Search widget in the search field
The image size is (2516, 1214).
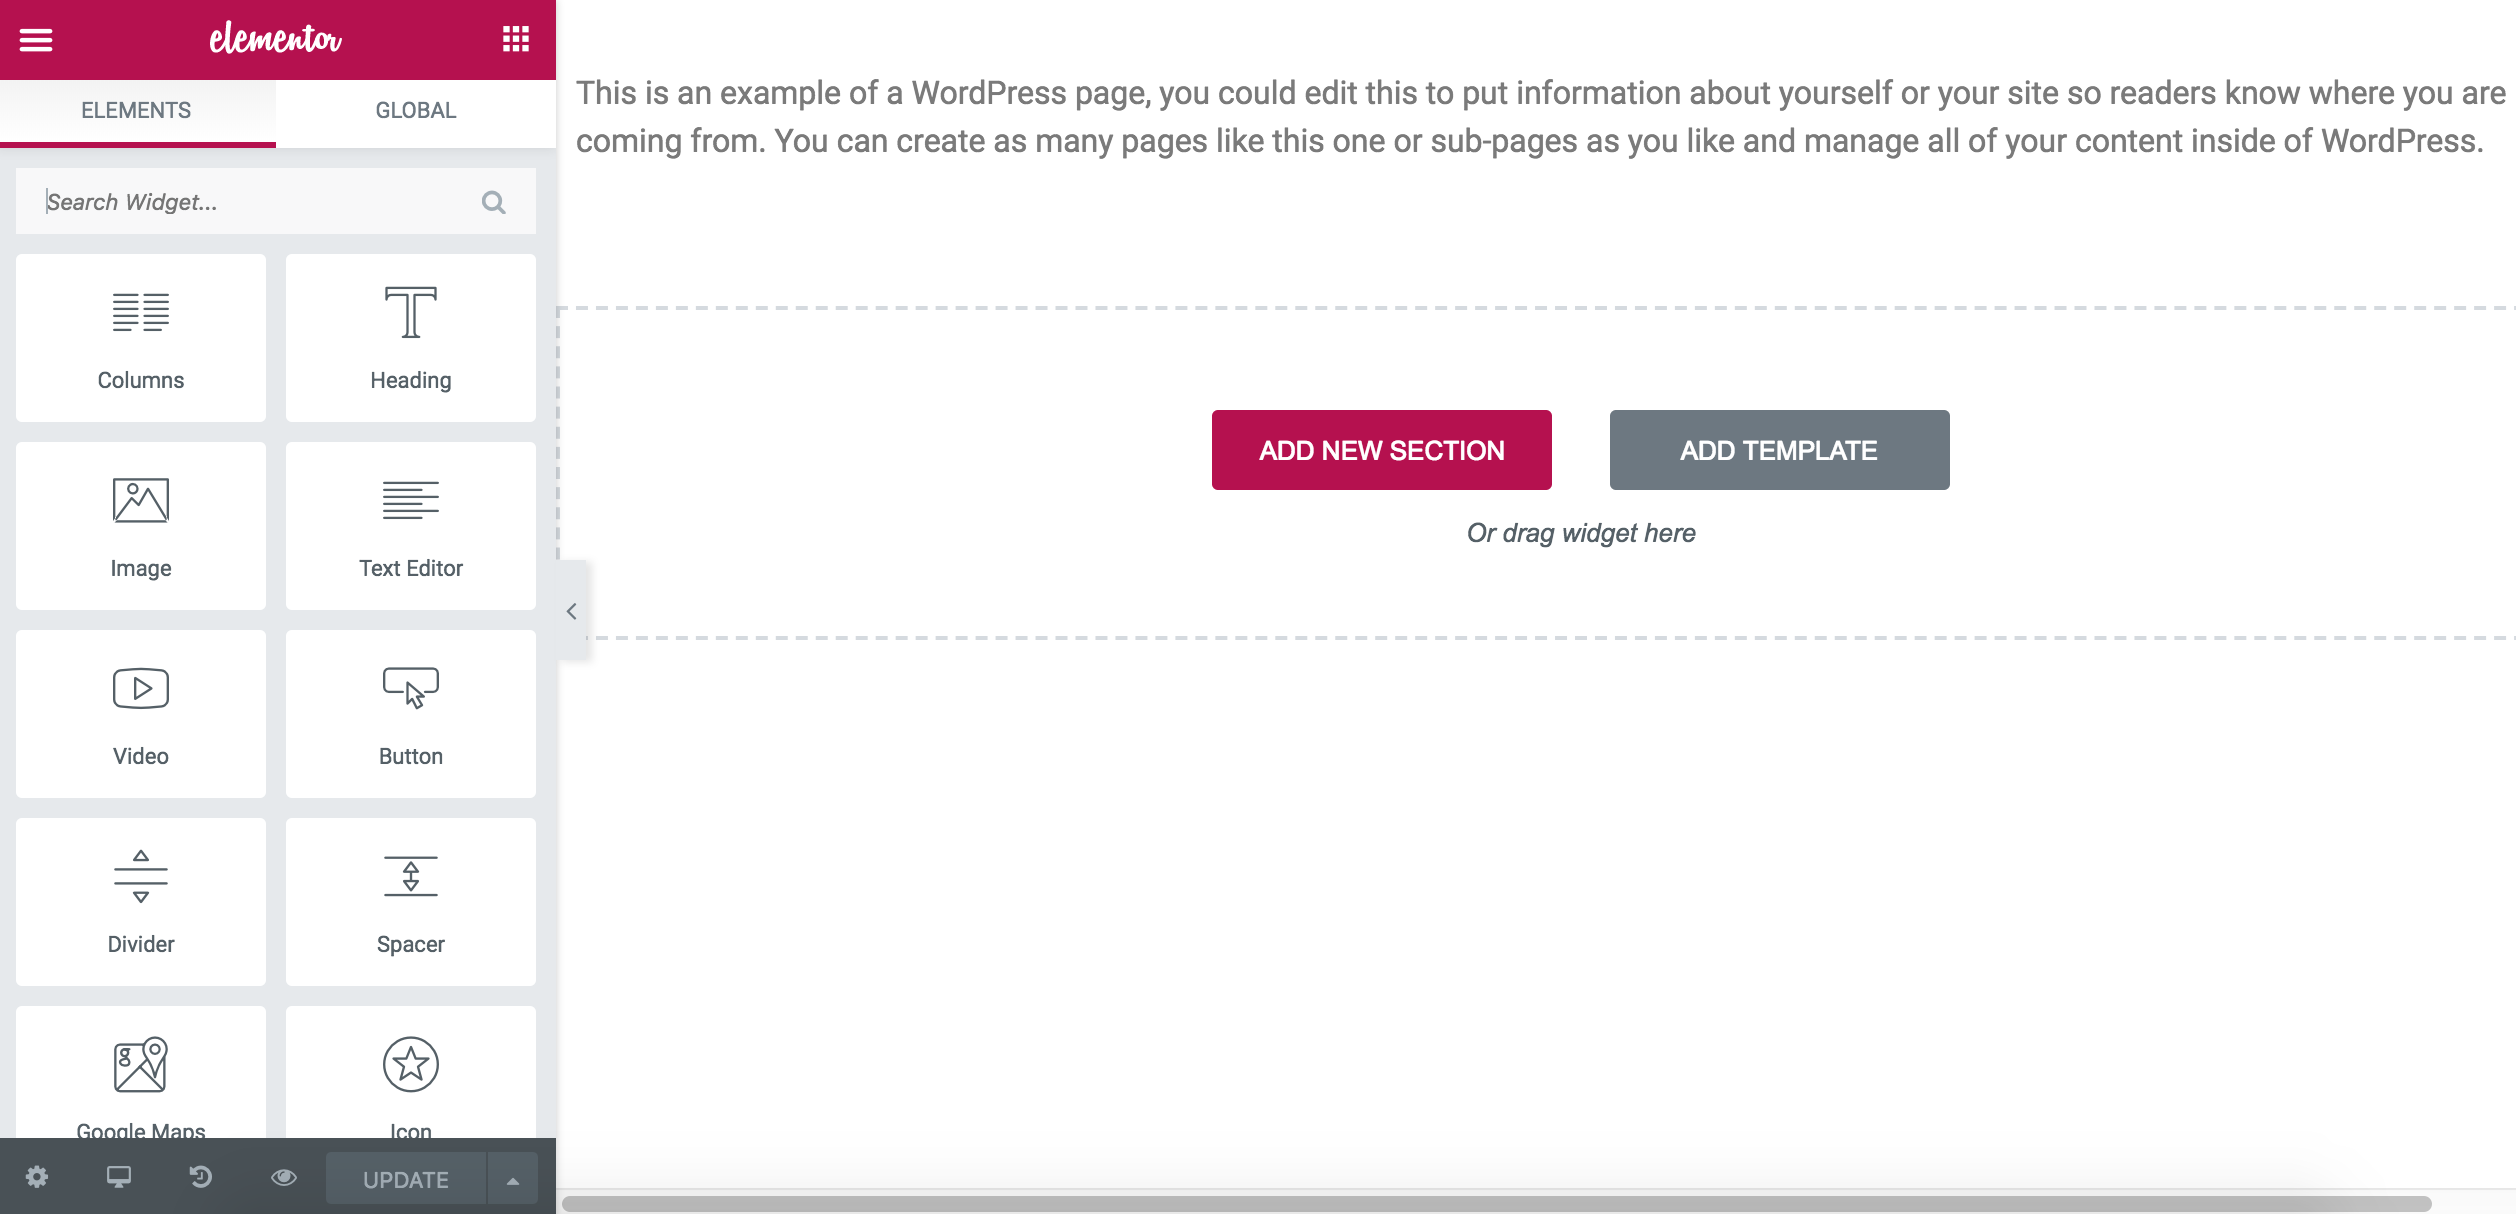[x=260, y=200]
